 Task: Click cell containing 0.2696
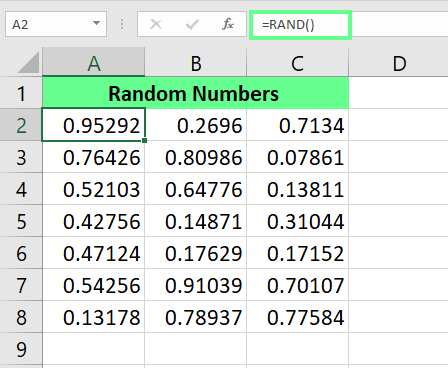click(196, 125)
